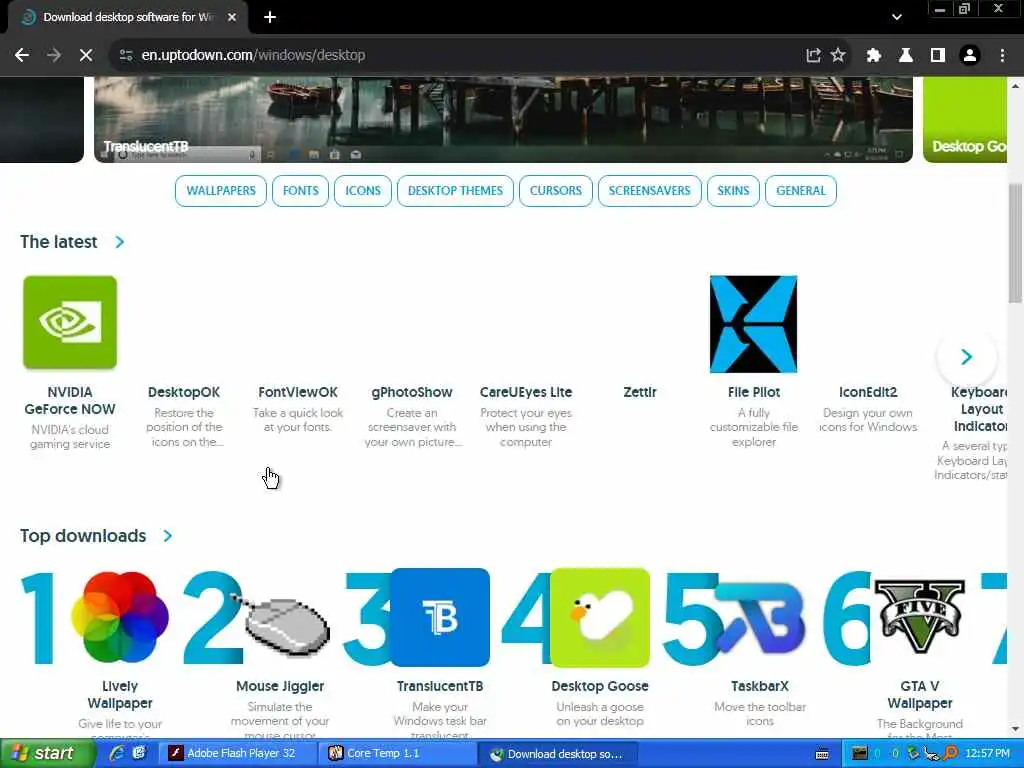This screenshot has width=1024, height=768.
Task: Select the GENERAL category
Action: pyautogui.click(x=801, y=191)
